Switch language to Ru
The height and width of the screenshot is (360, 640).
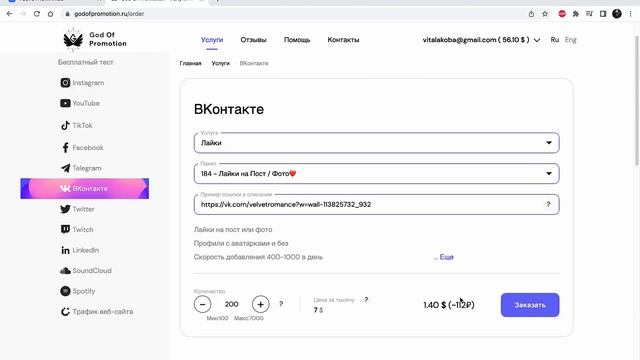pyautogui.click(x=554, y=40)
